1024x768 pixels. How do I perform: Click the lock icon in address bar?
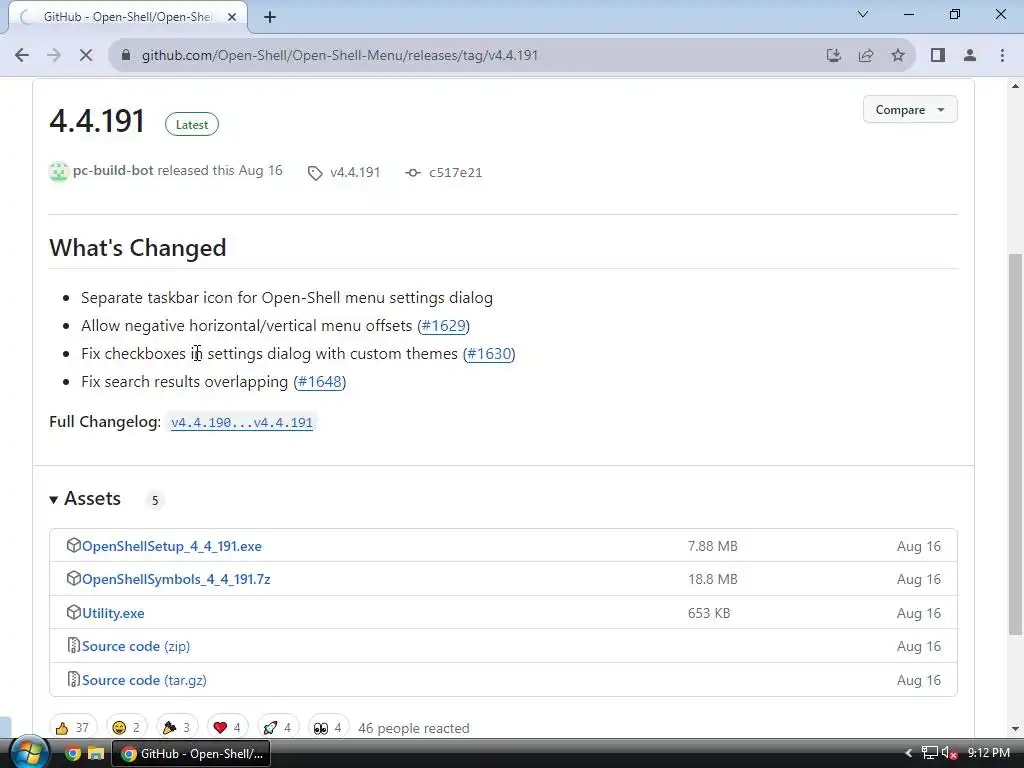click(126, 56)
